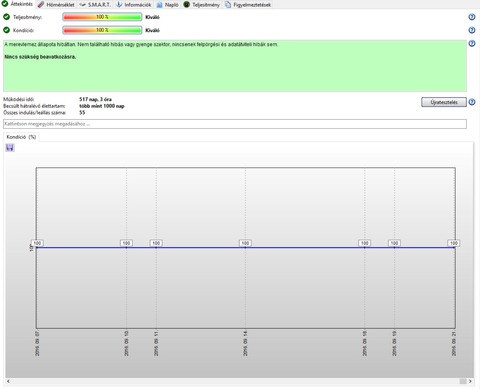The height and width of the screenshot is (389, 480).
Task: Open the S.M.A.R.T. tab
Action: click(95, 5)
